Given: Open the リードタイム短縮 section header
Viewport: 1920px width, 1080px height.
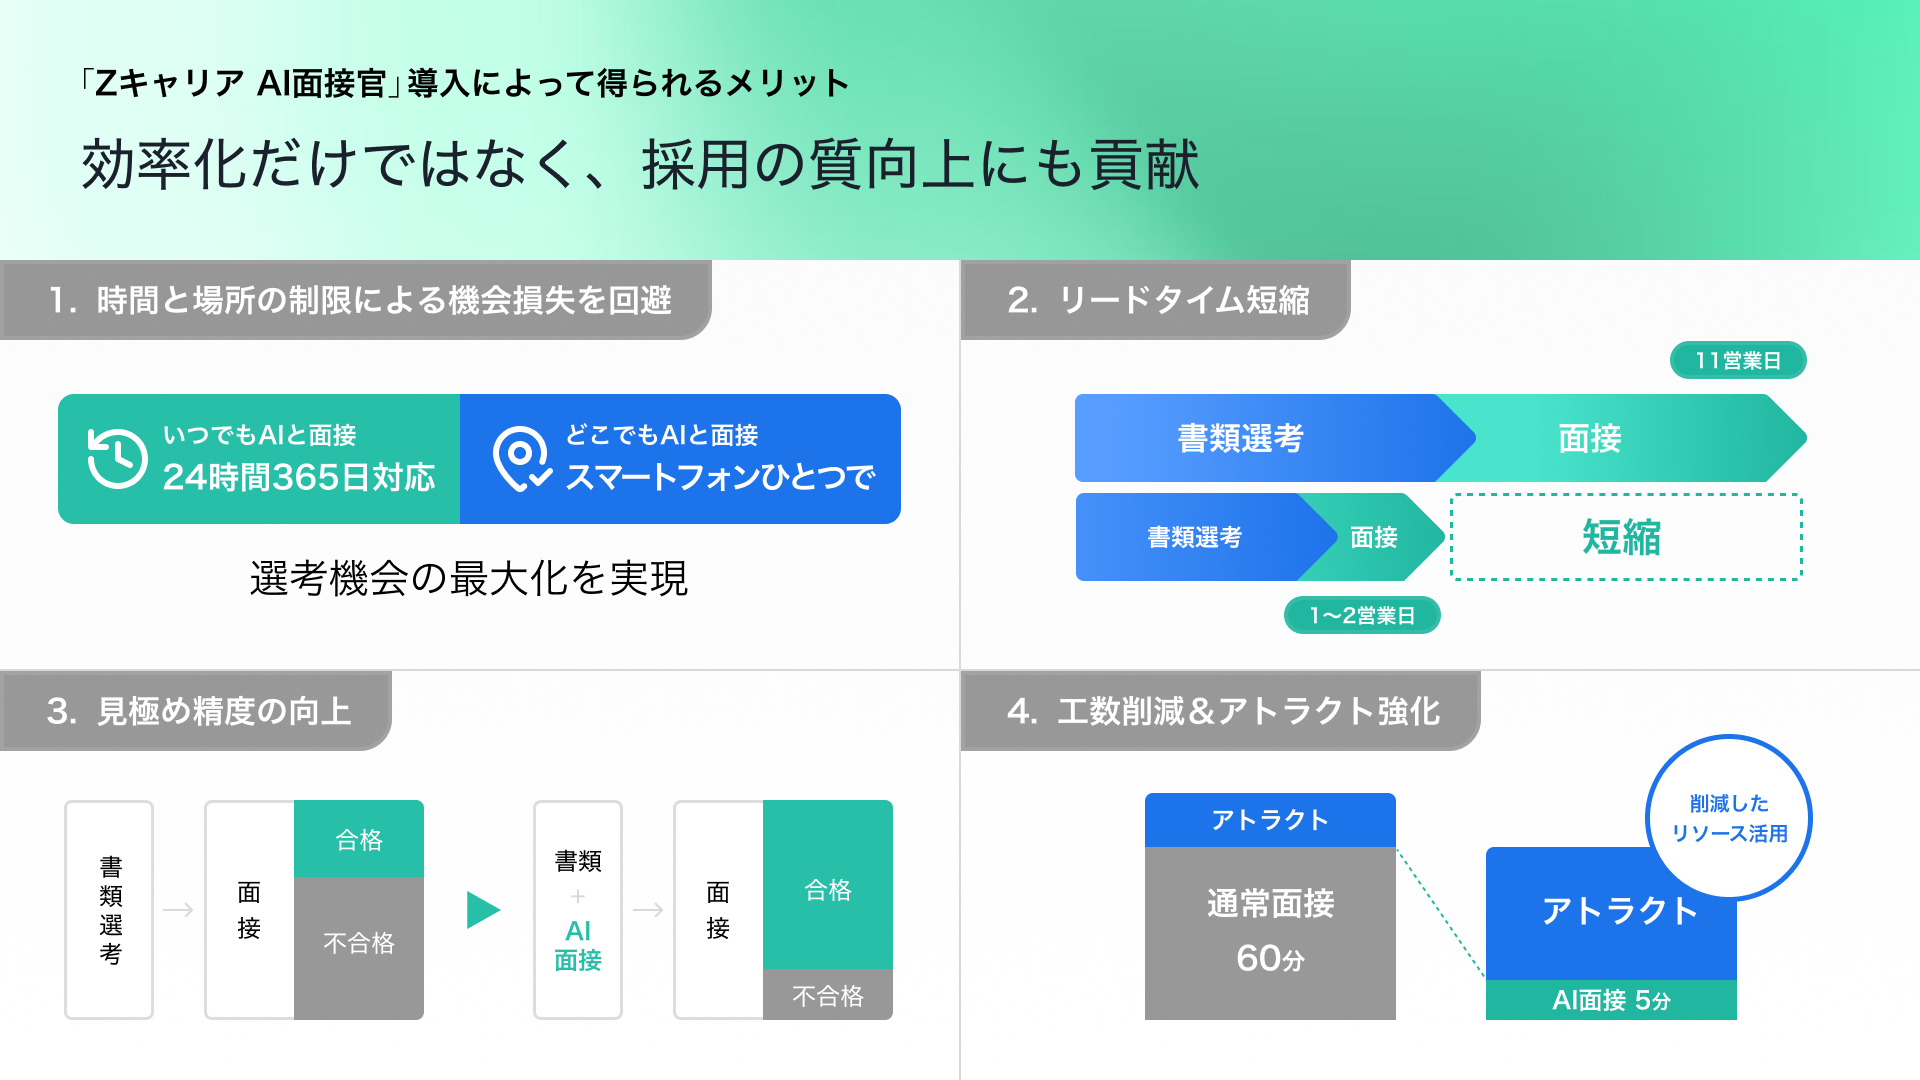Looking at the screenshot, I should point(1155,300).
